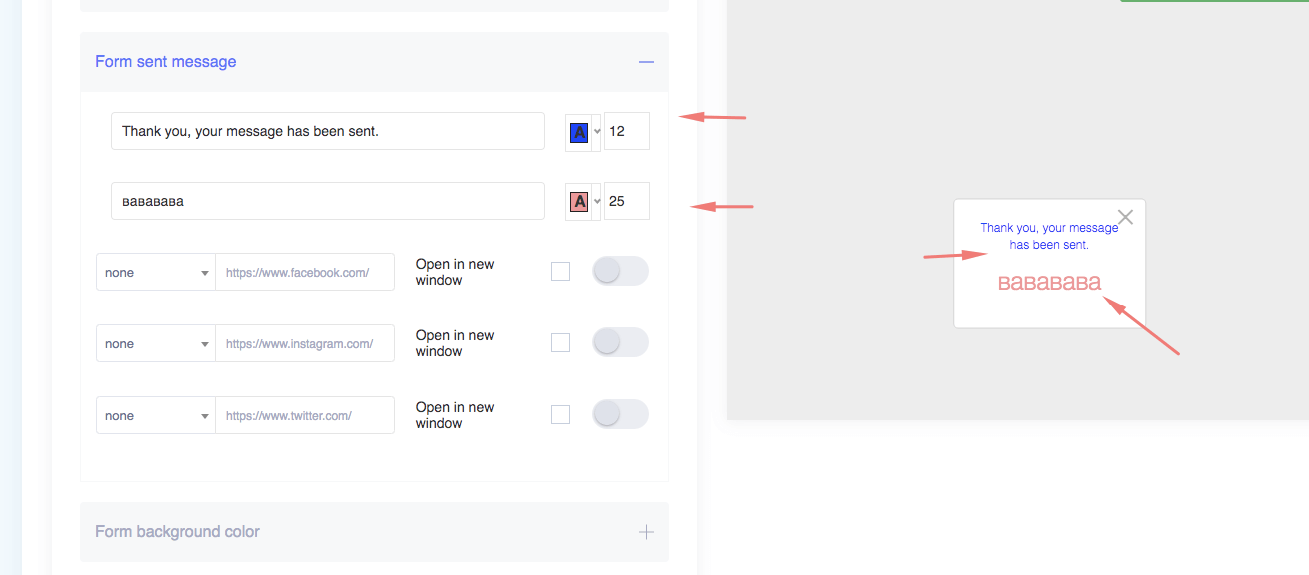
Task: Edit the 'вавававa' text field
Action: [327, 201]
